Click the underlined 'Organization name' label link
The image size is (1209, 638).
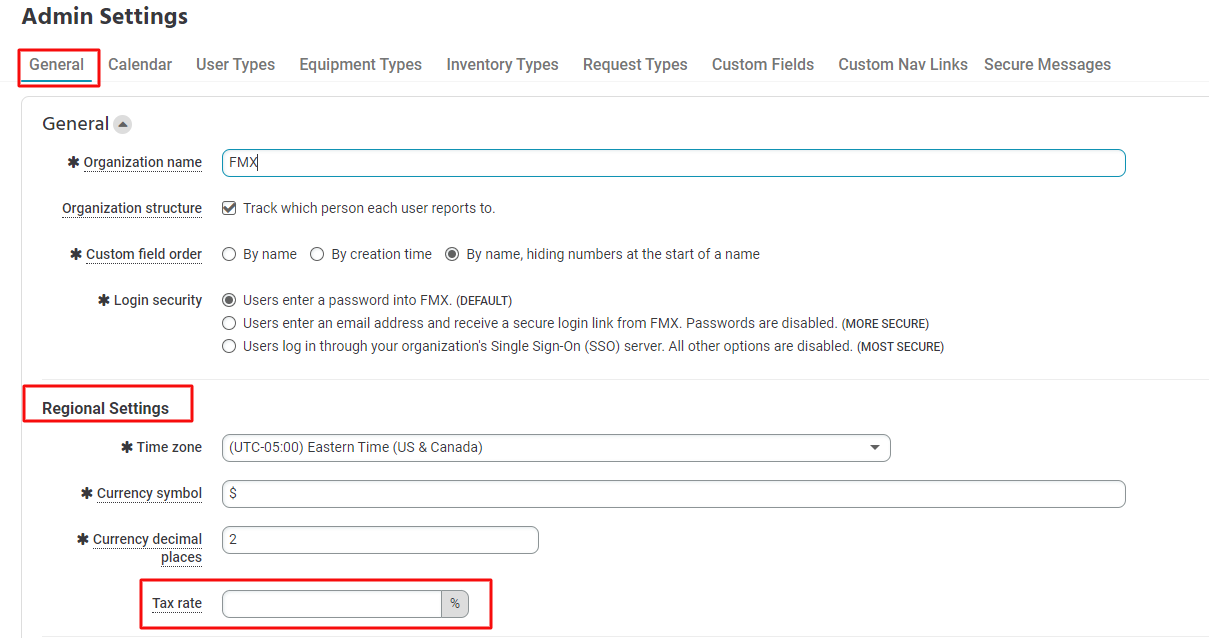pos(143,162)
